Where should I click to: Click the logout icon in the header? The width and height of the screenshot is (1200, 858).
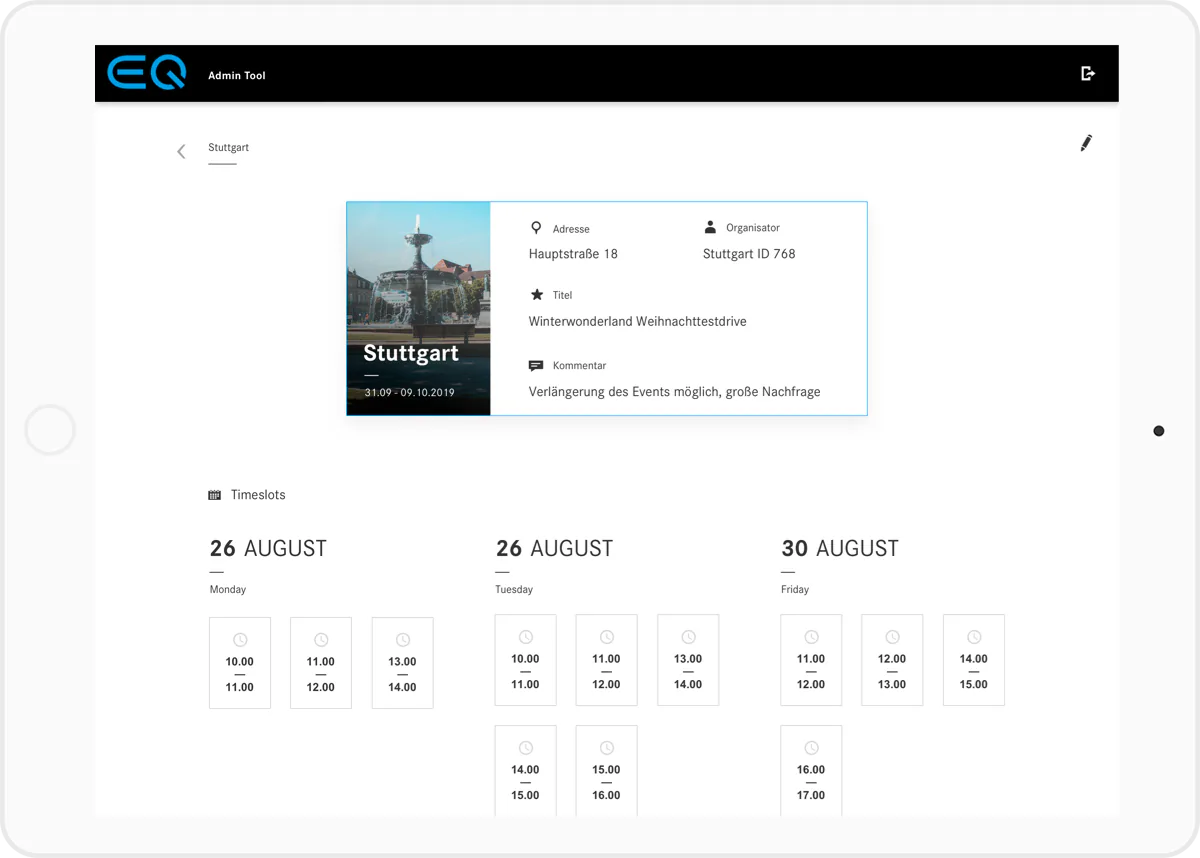tap(1088, 73)
